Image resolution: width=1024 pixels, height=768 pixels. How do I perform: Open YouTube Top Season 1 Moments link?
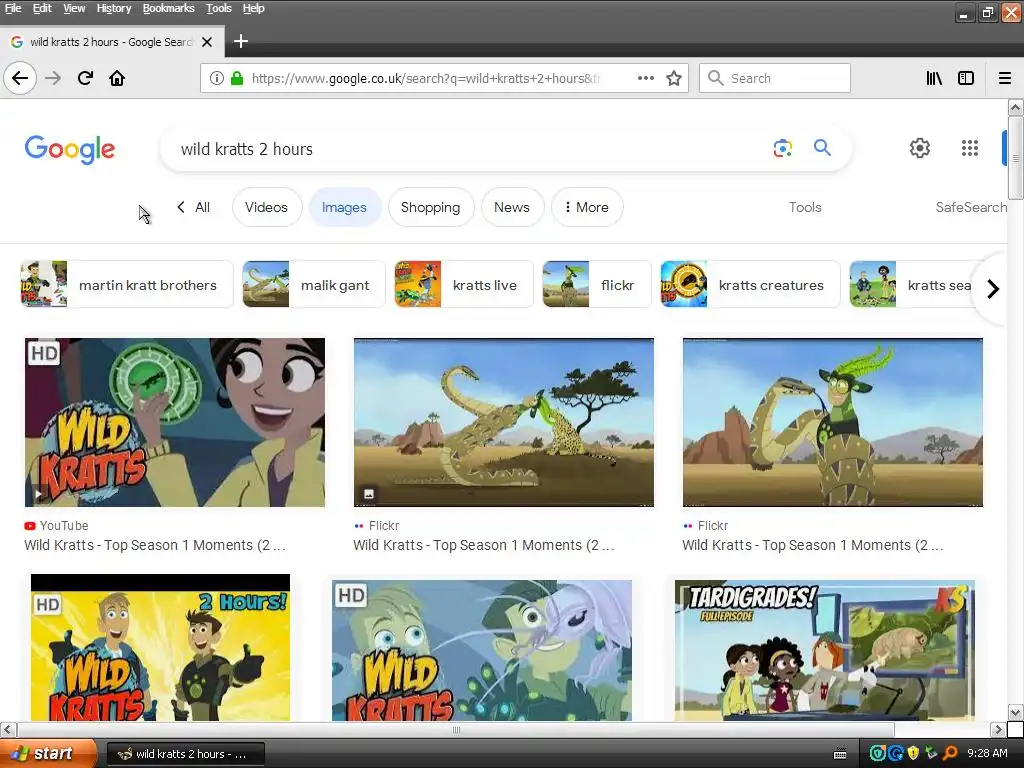[x=155, y=545]
